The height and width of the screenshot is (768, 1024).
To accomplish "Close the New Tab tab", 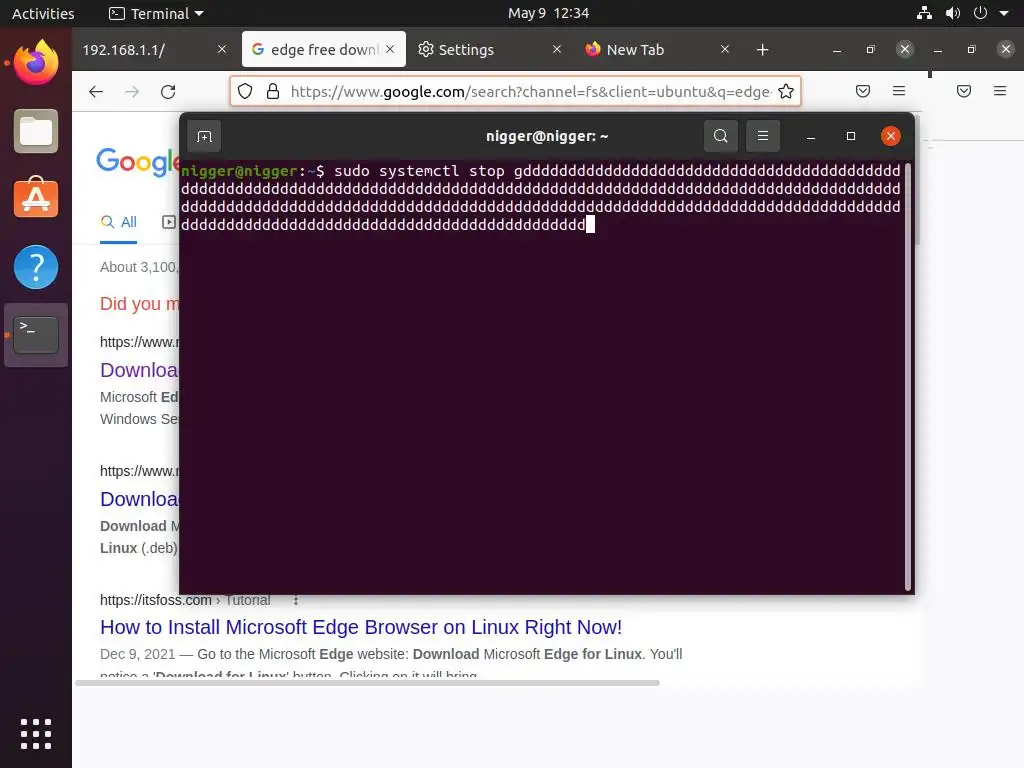I will point(725,50).
